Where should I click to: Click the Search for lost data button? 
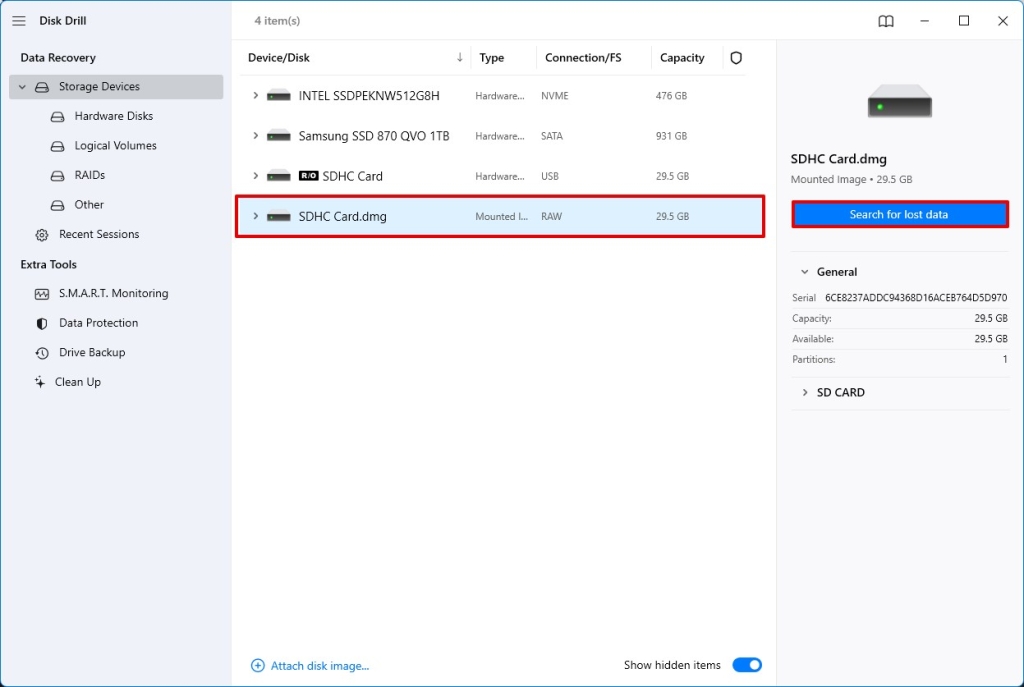click(899, 213)
